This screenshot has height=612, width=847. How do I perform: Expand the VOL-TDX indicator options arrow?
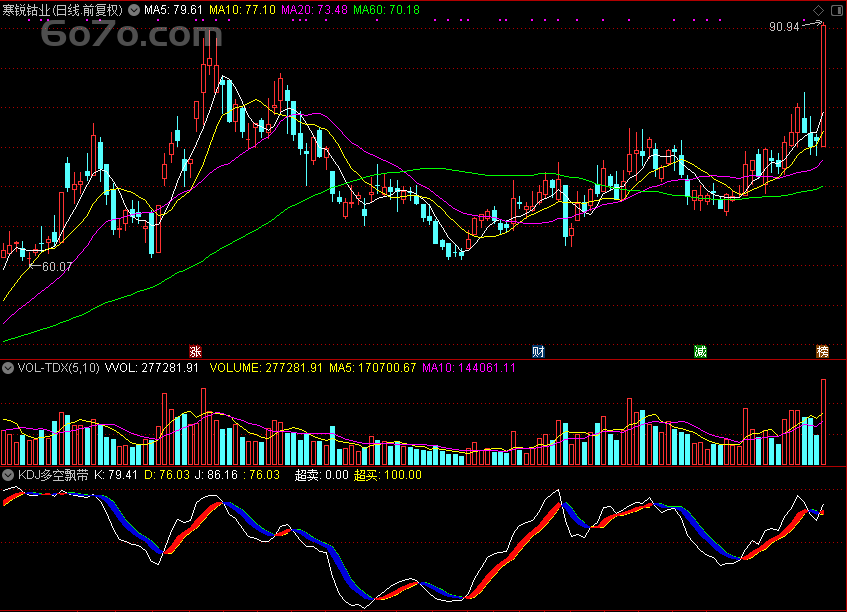[x=8, y=368]
